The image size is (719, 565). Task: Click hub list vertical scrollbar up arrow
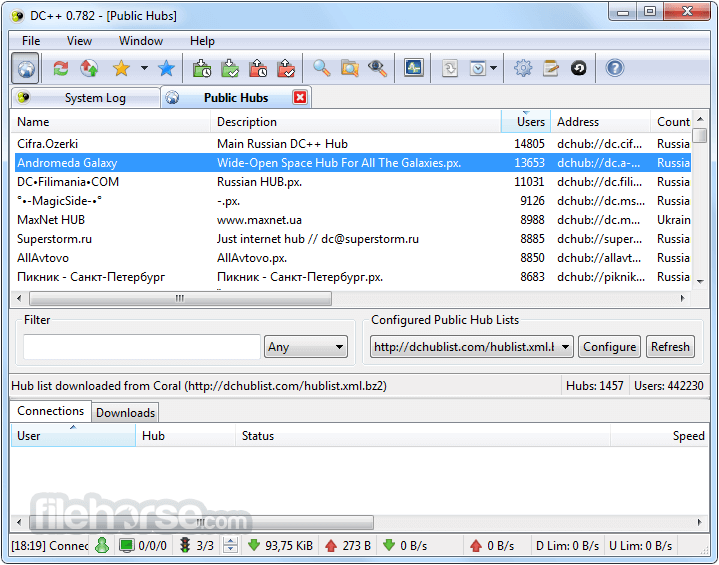pos(700,120)
